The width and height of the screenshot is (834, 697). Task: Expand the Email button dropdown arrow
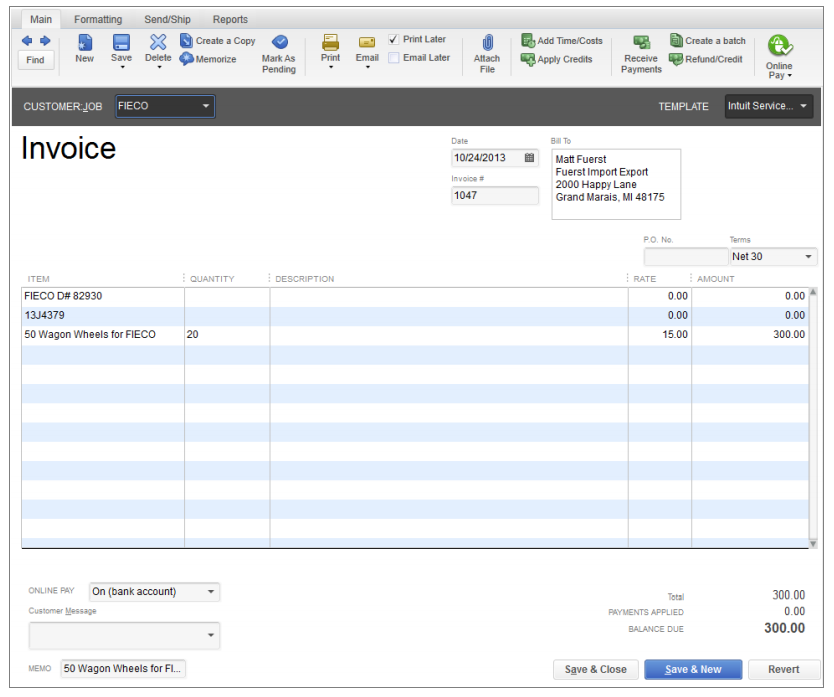[368, 68]
